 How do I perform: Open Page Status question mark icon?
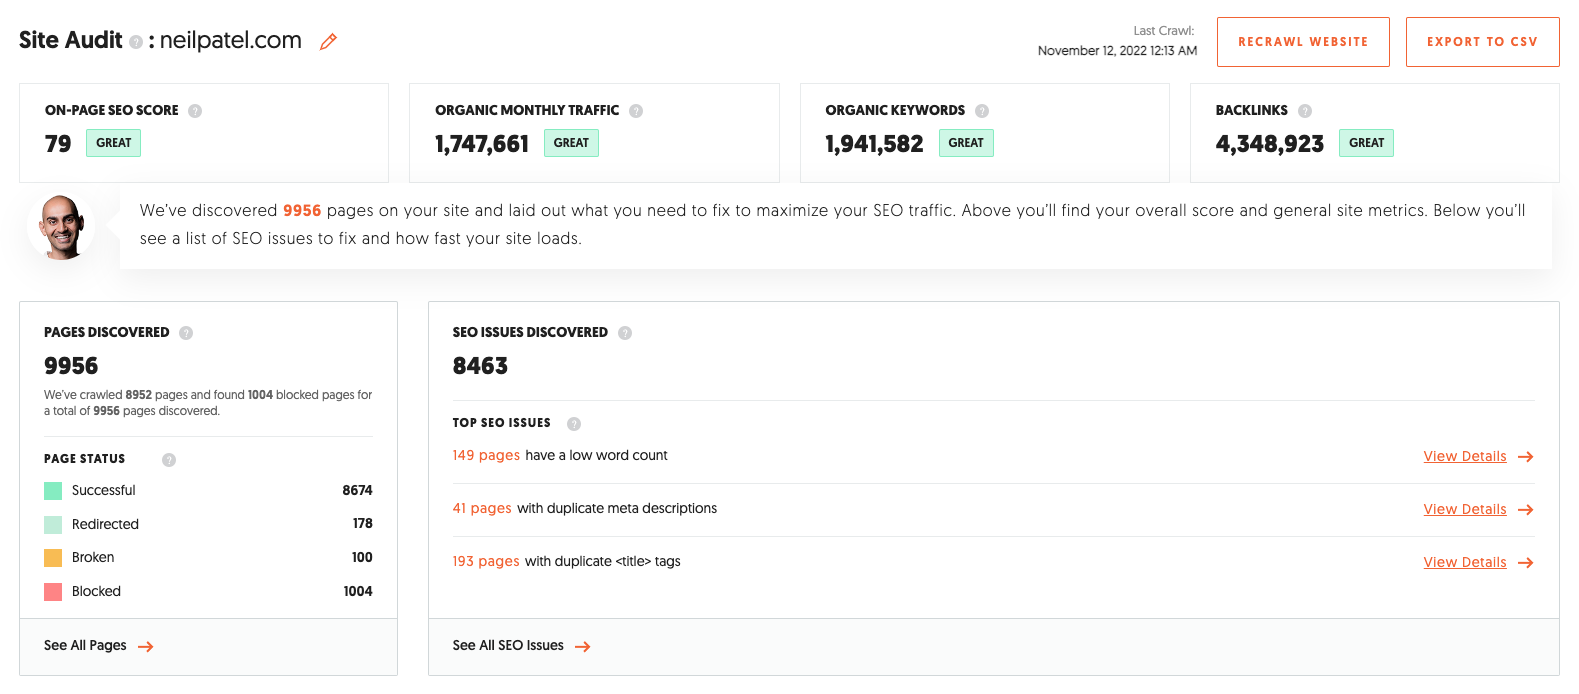coord(169,460)
